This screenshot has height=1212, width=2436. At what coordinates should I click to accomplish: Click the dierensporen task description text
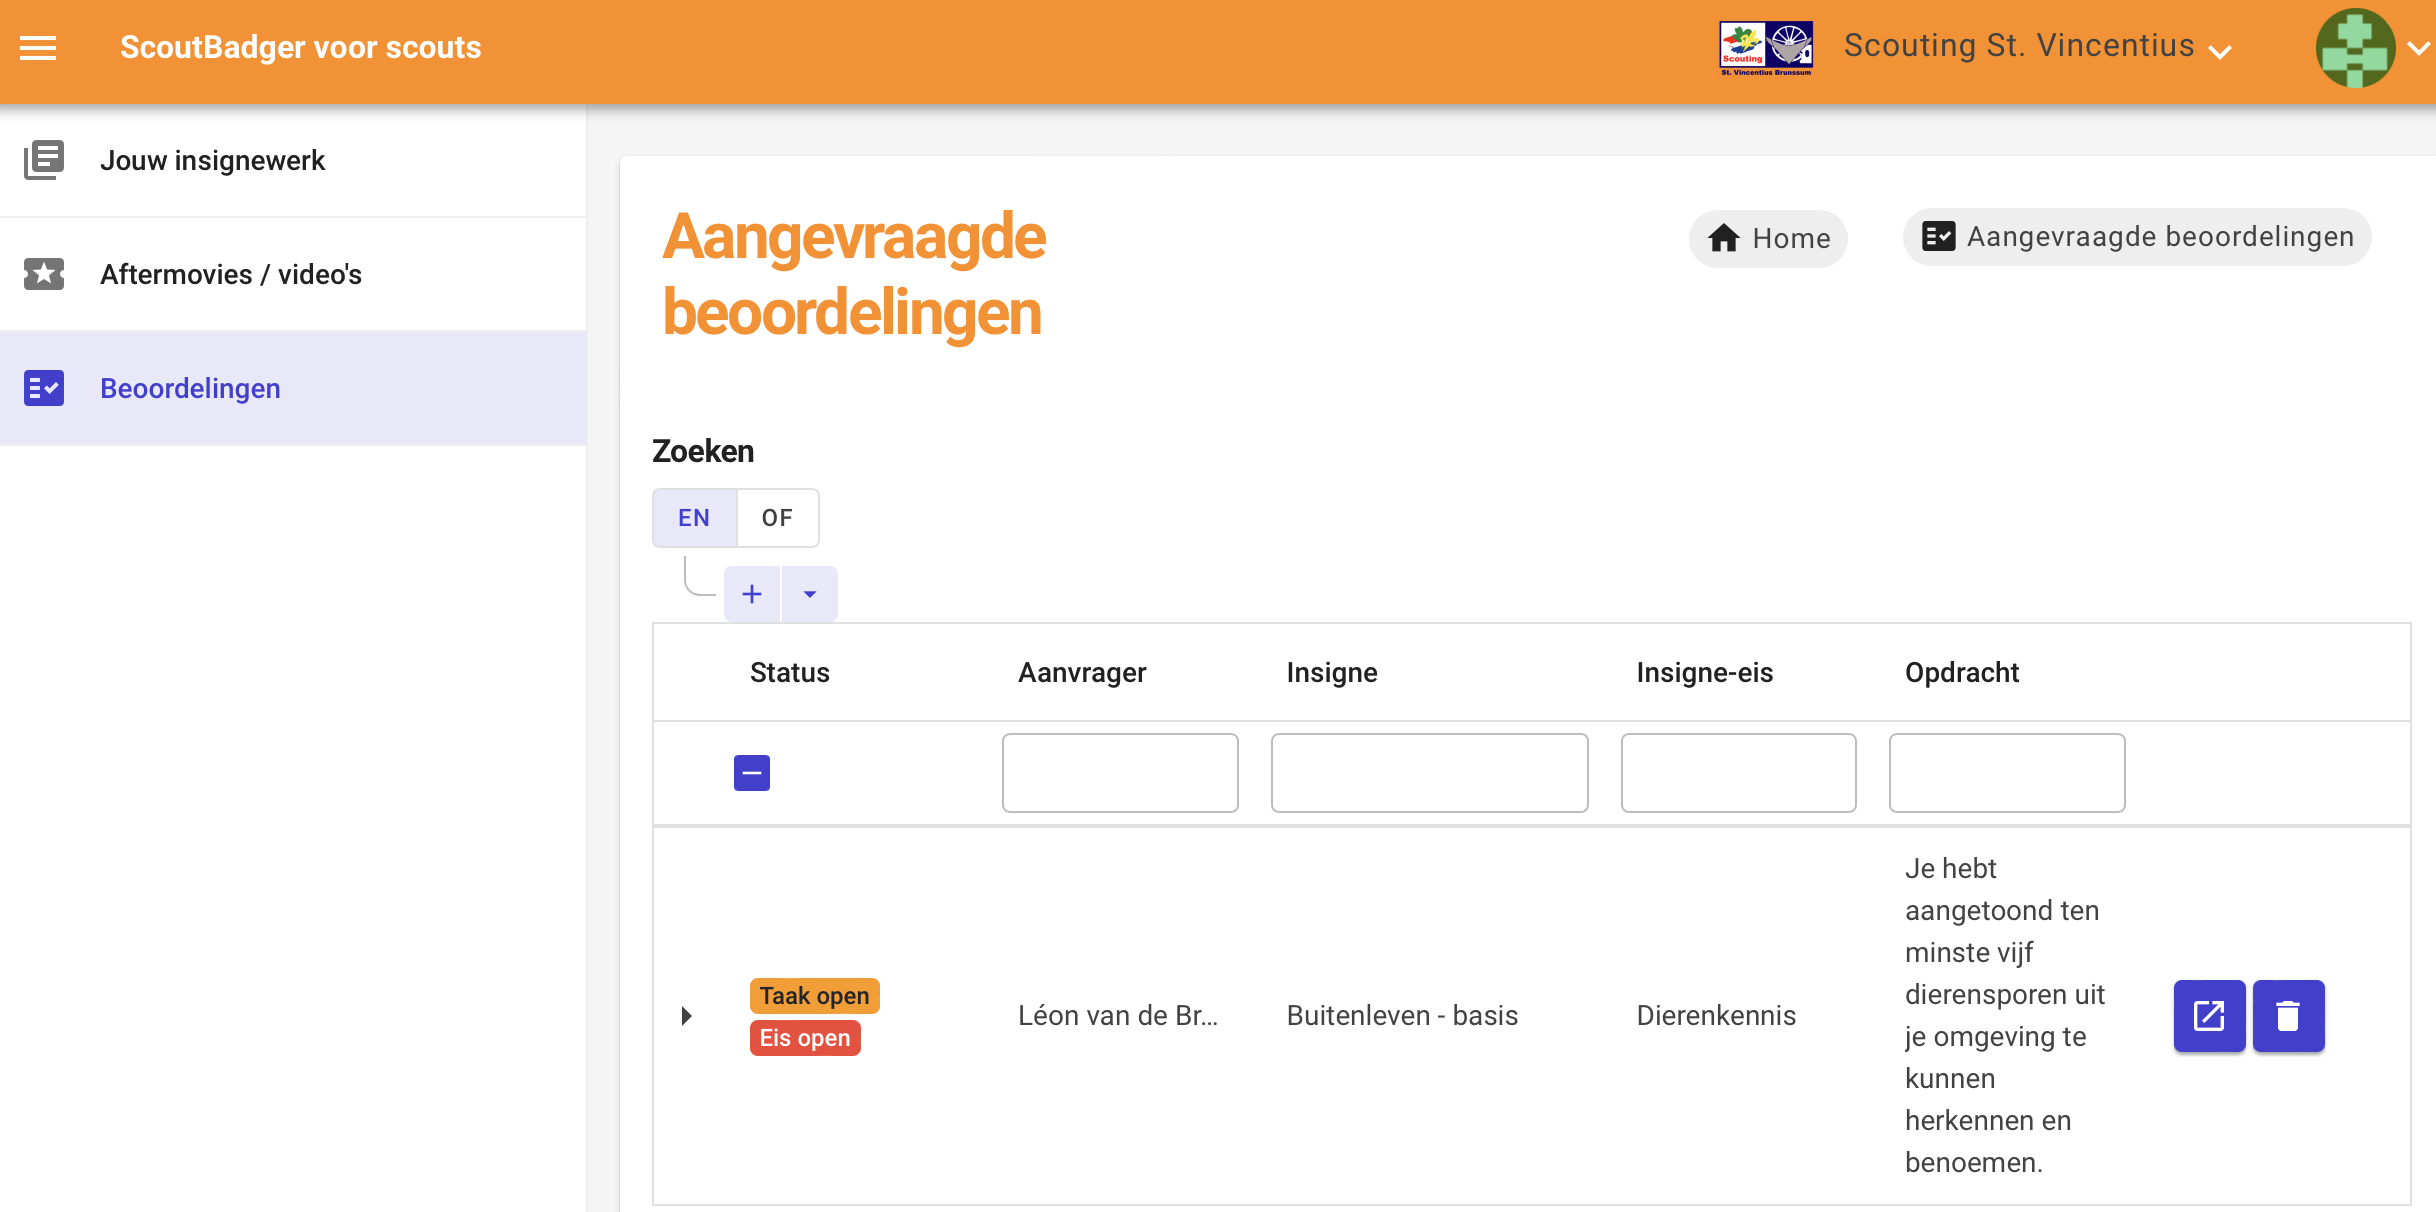pos(2005,1016)
